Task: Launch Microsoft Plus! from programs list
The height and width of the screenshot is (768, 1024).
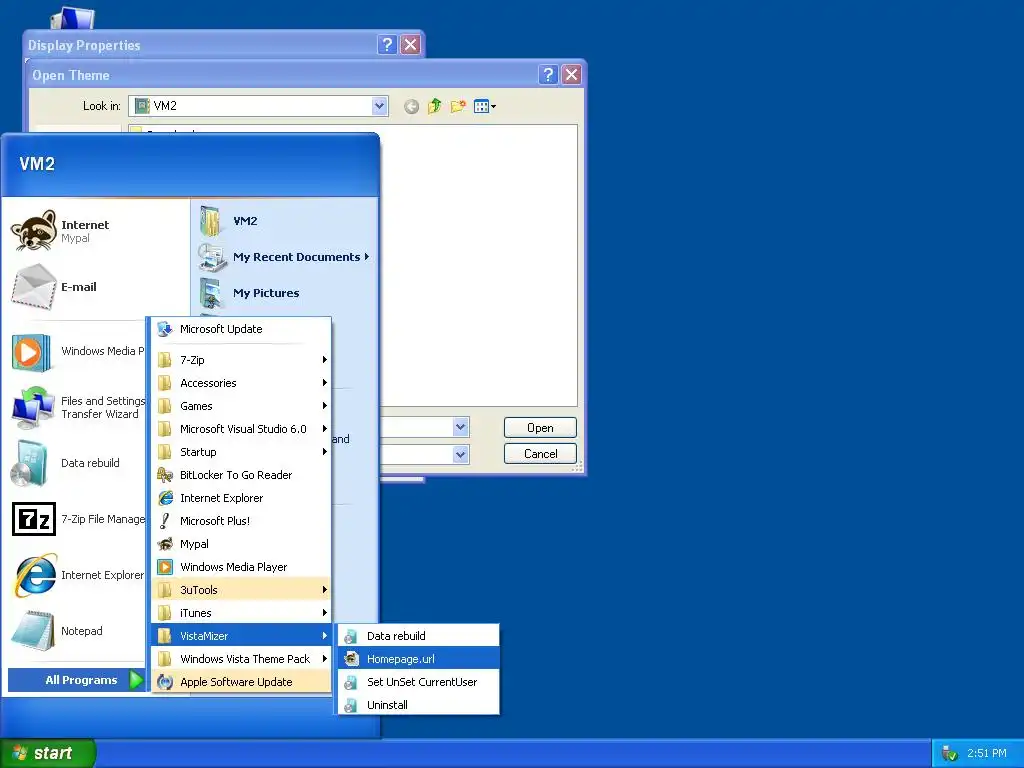Action: 241,521
